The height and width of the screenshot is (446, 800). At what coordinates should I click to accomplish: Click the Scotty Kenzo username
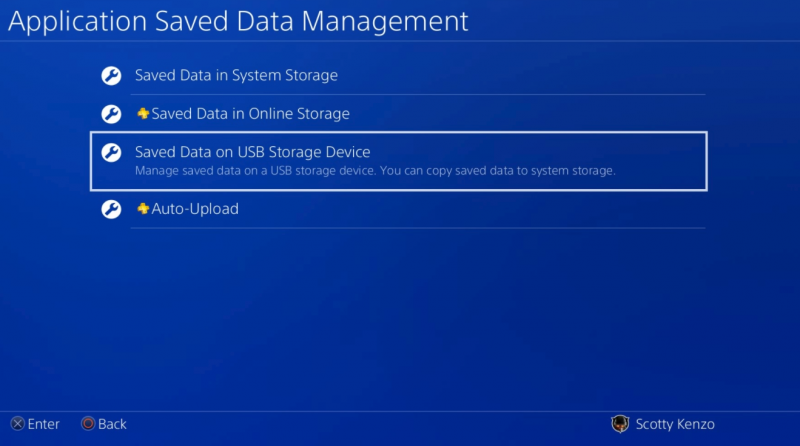tap(675, 424)
